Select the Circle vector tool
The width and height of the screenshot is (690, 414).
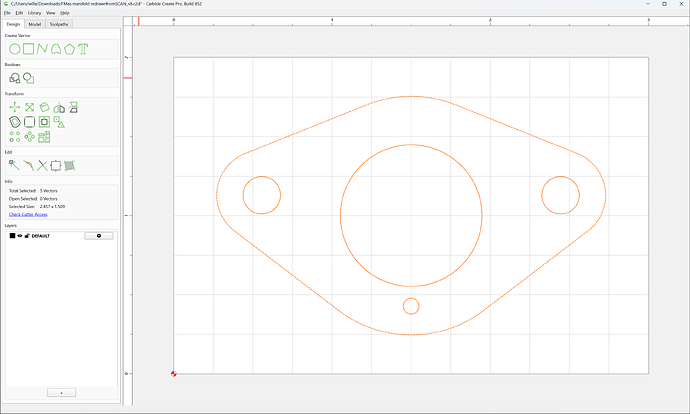pyautogui.click(x=15, y=49)
